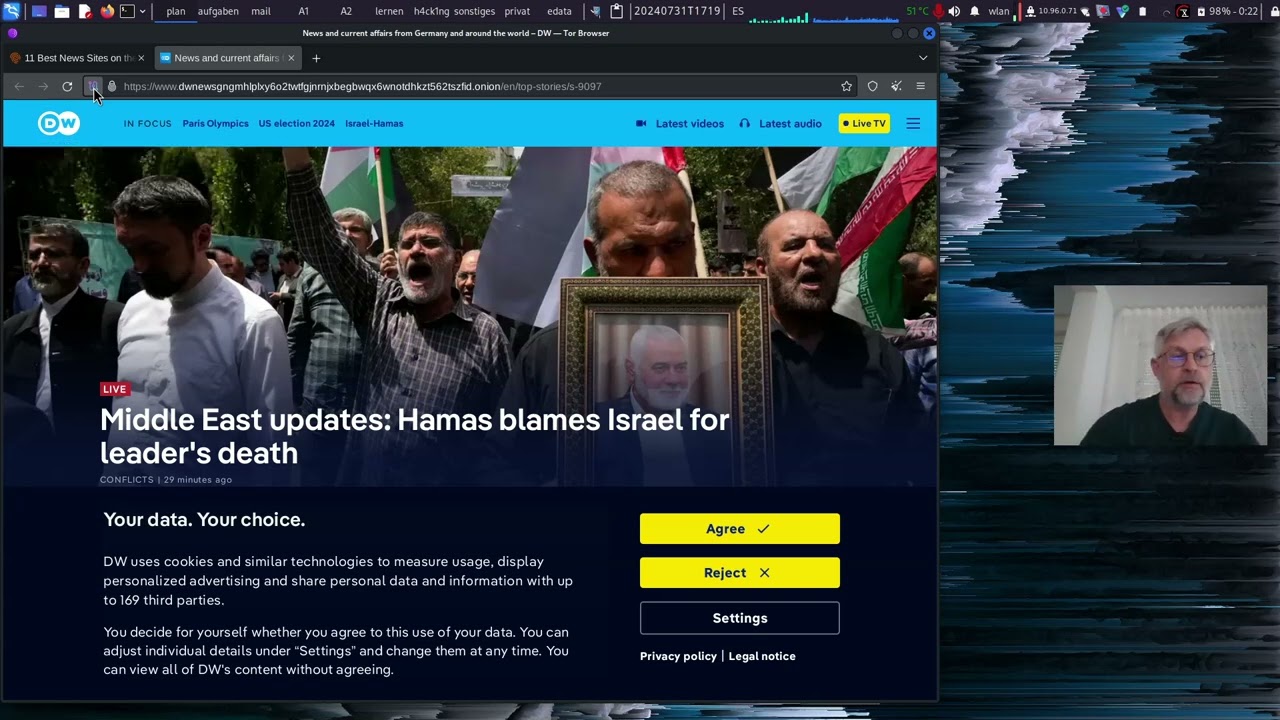Open the volume speaker control
Screen dimensions: 1280x720
pos(954,11)
